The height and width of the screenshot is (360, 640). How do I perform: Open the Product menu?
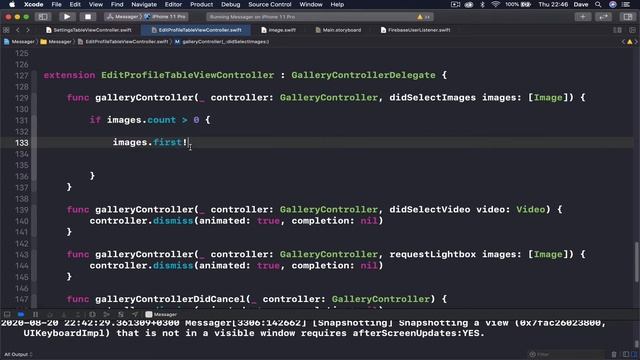coord(201,4)
